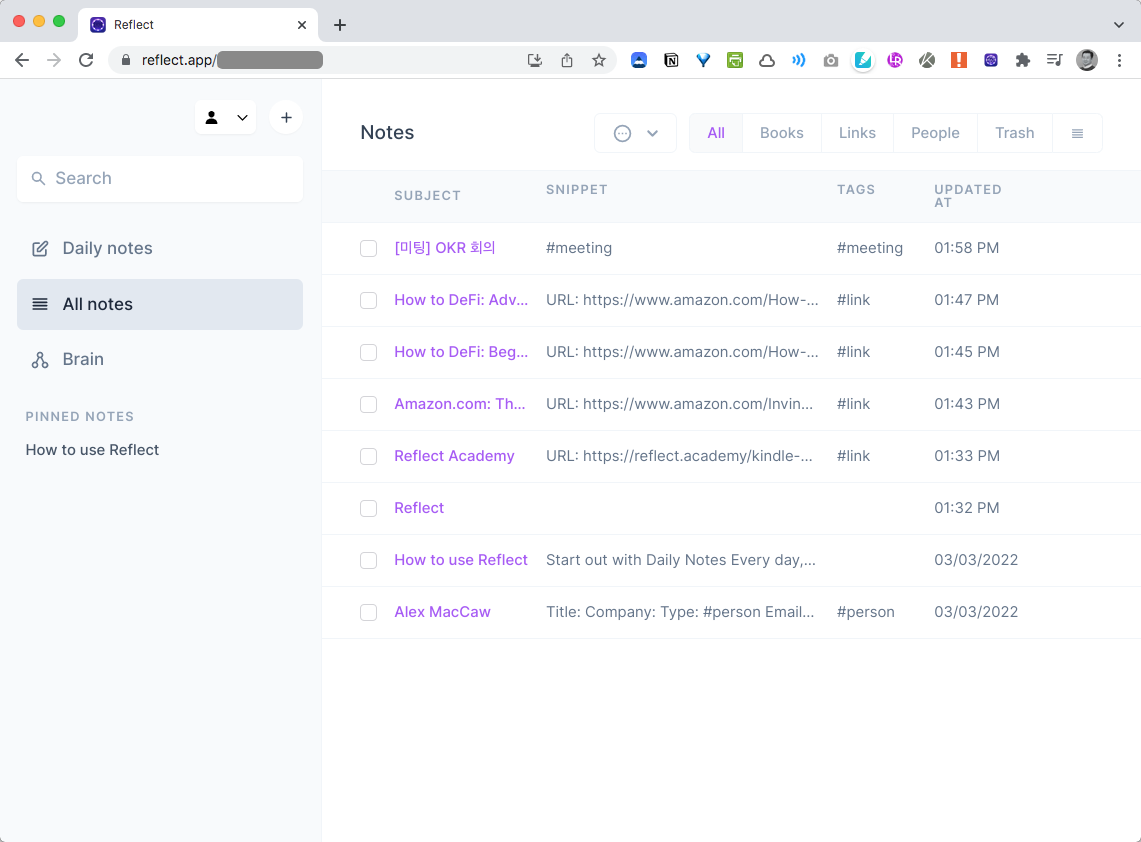1141x842 pixels.
Task: Switch to the People tab
Action: 935,133
